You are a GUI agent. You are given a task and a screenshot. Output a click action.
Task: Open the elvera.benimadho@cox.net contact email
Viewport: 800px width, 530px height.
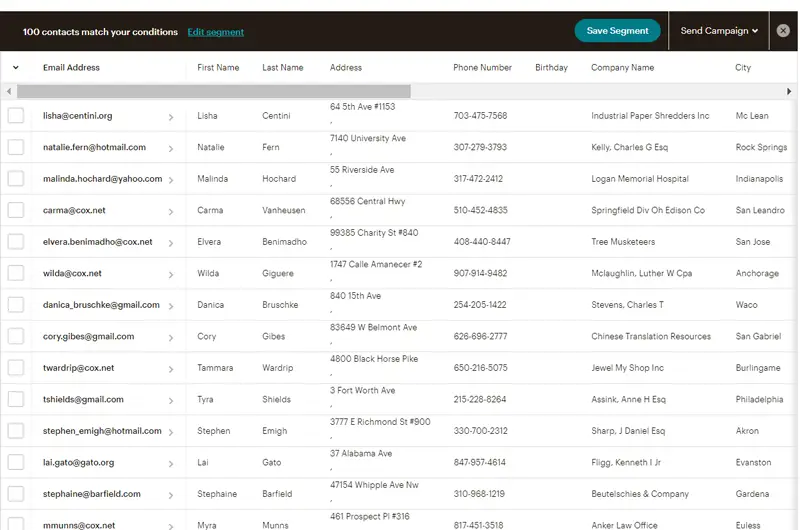tap(97, 242)
